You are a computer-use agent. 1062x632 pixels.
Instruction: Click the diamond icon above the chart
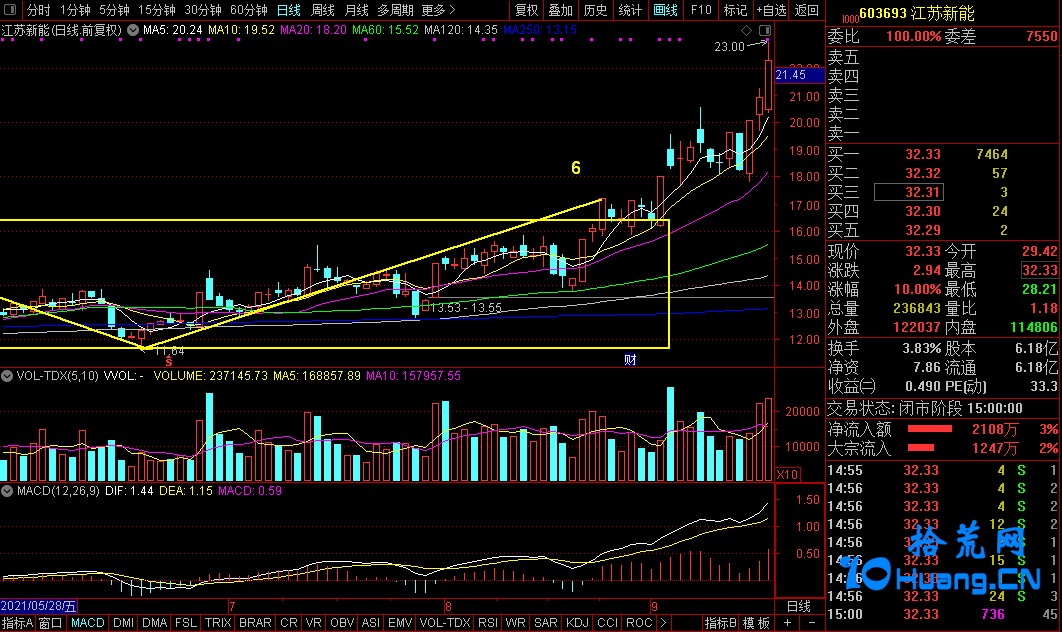click(746, 30)
